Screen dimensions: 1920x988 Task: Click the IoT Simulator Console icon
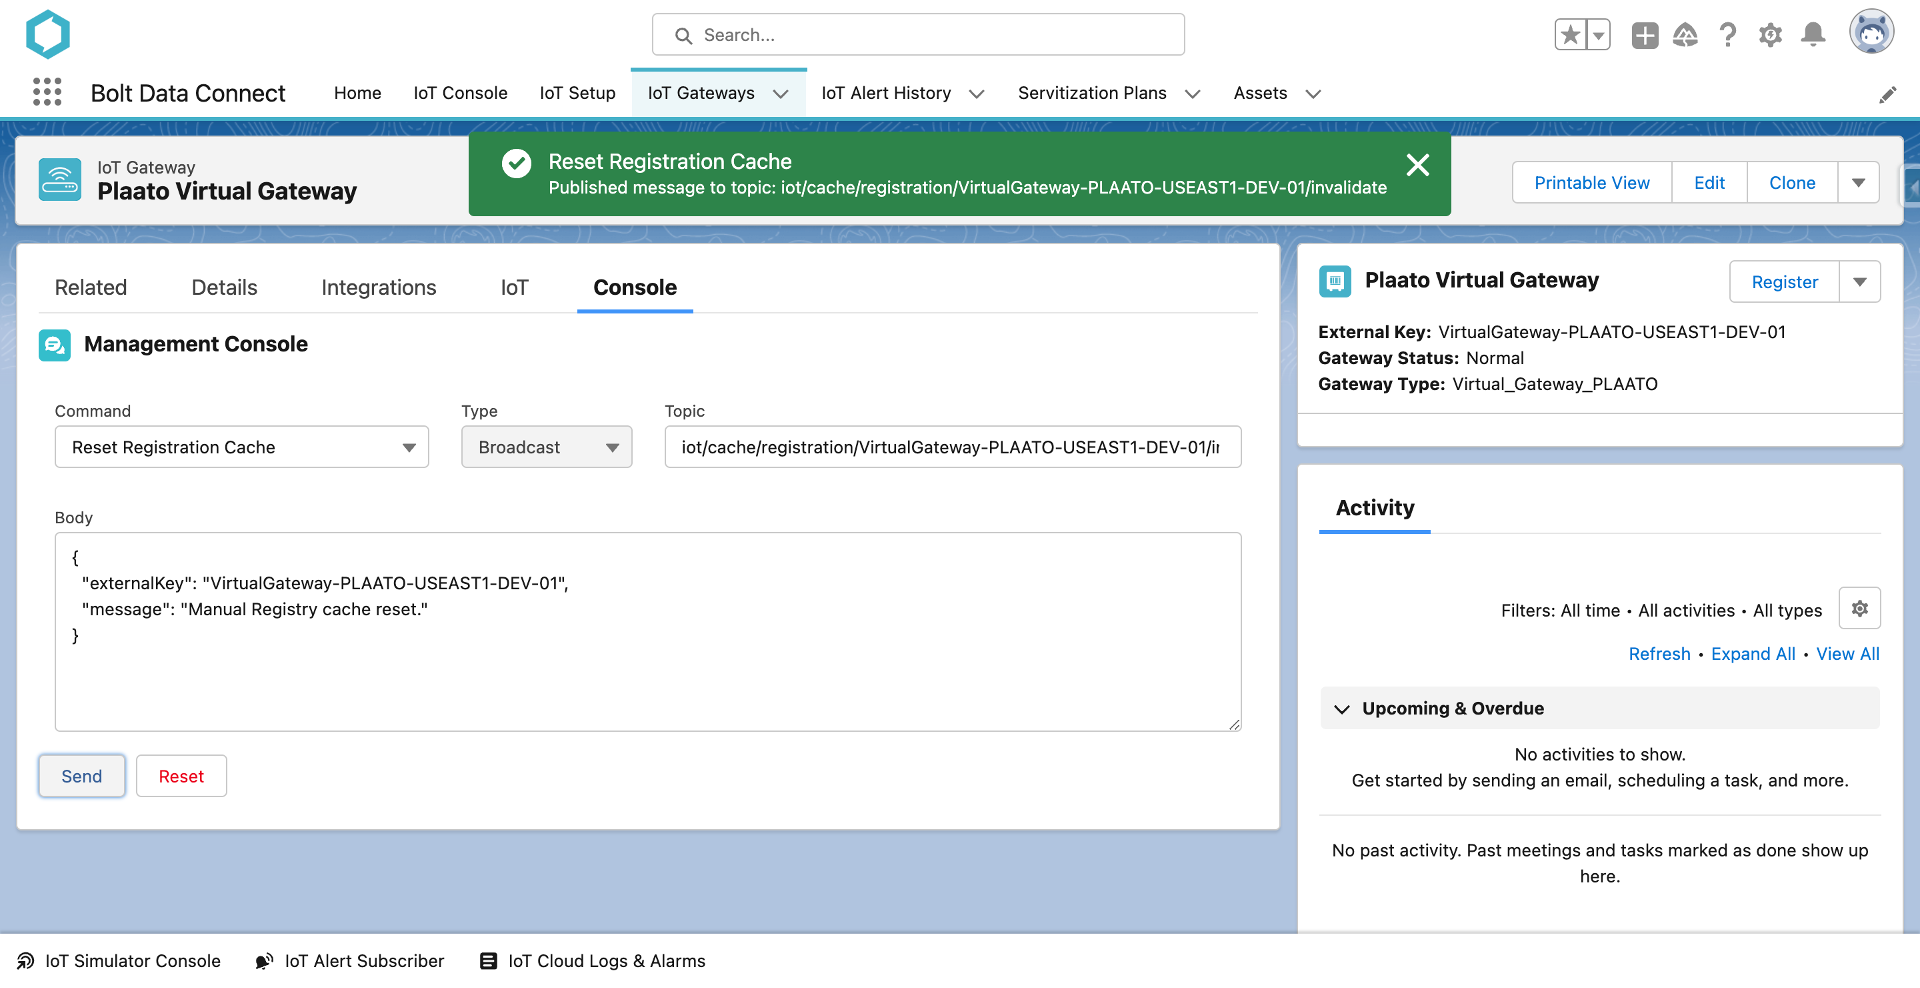click(x=26, y=961)
